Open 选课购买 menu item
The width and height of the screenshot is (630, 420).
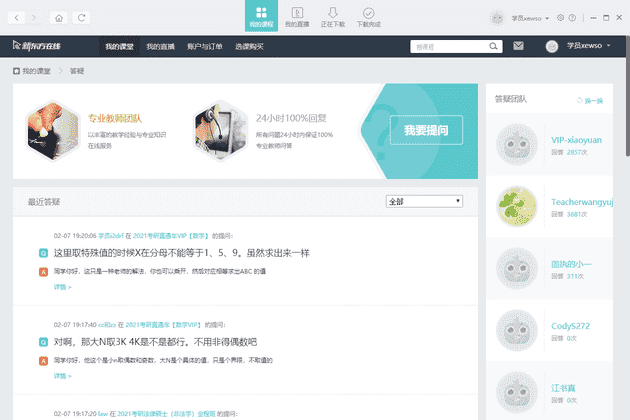coord(249,47)
